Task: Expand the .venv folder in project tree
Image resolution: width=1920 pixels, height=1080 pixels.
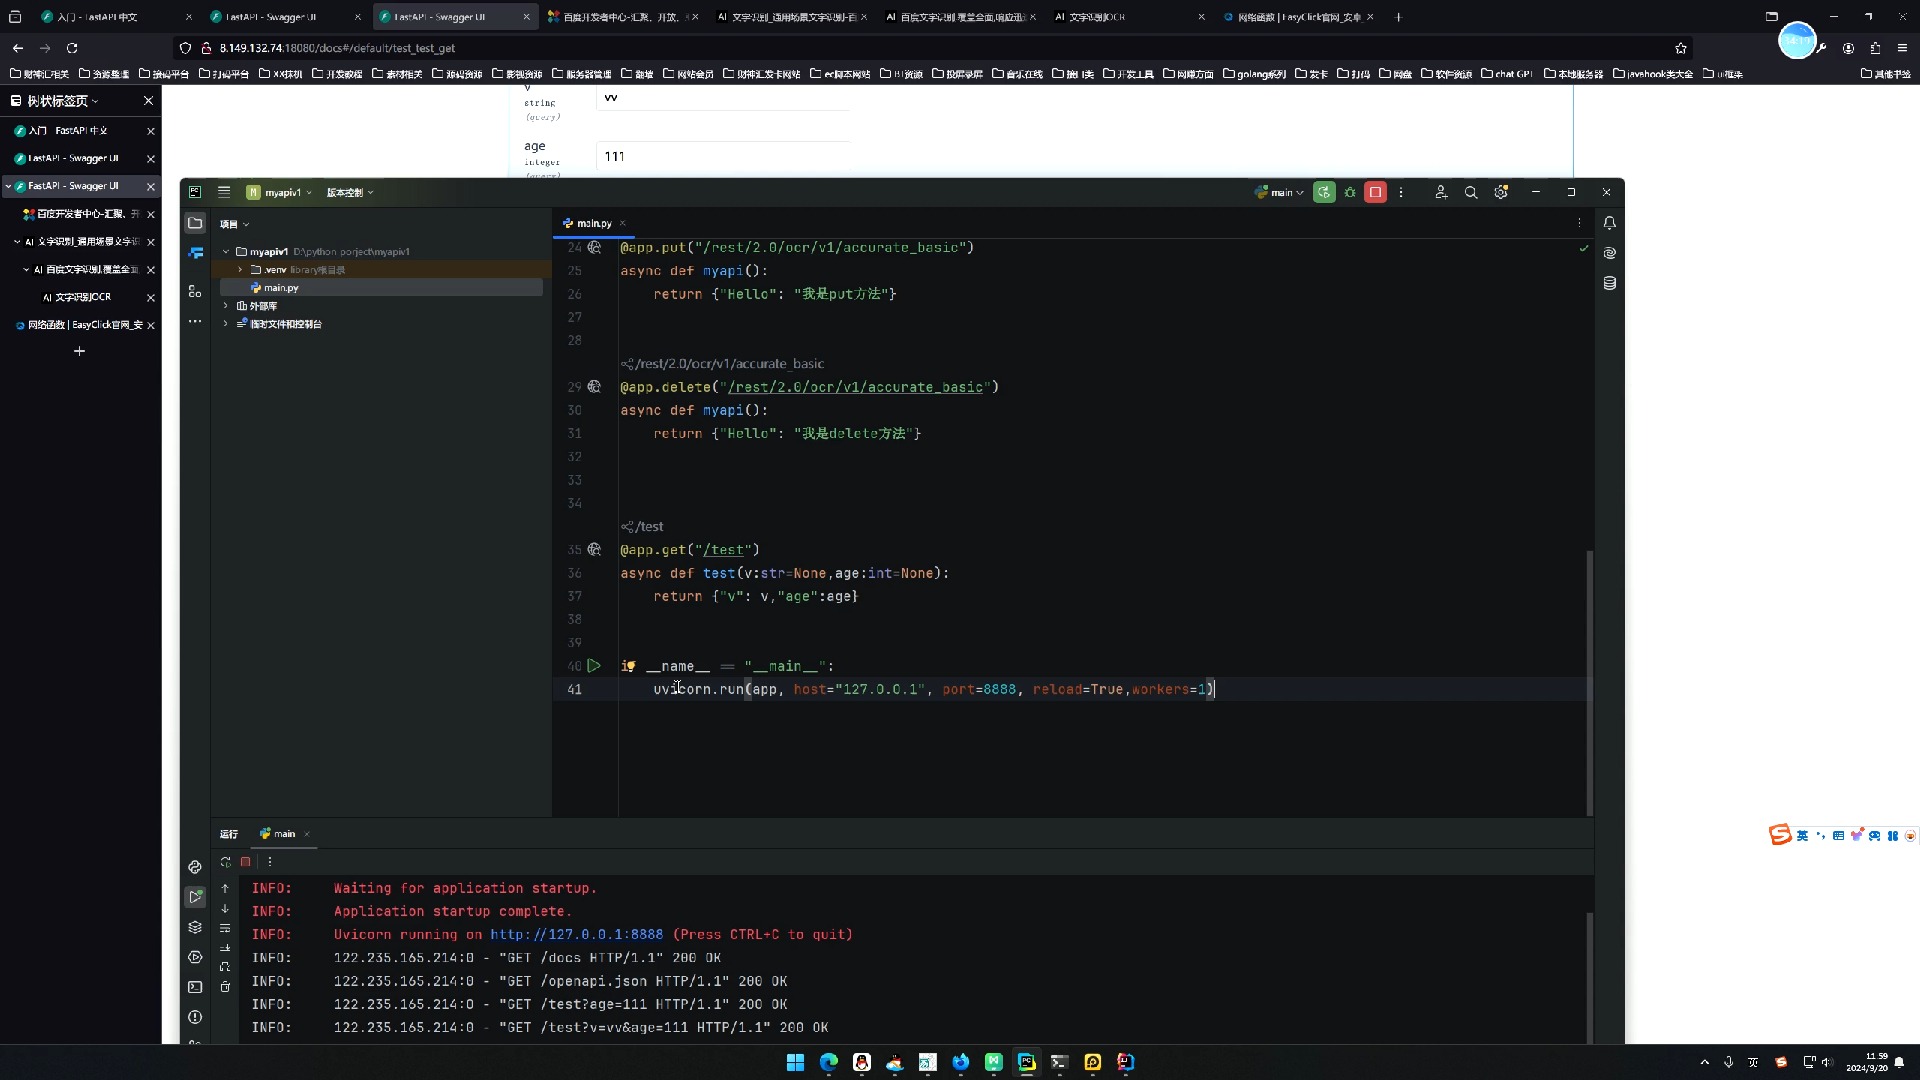Action: pyautogui.click(x=240, y=270)
